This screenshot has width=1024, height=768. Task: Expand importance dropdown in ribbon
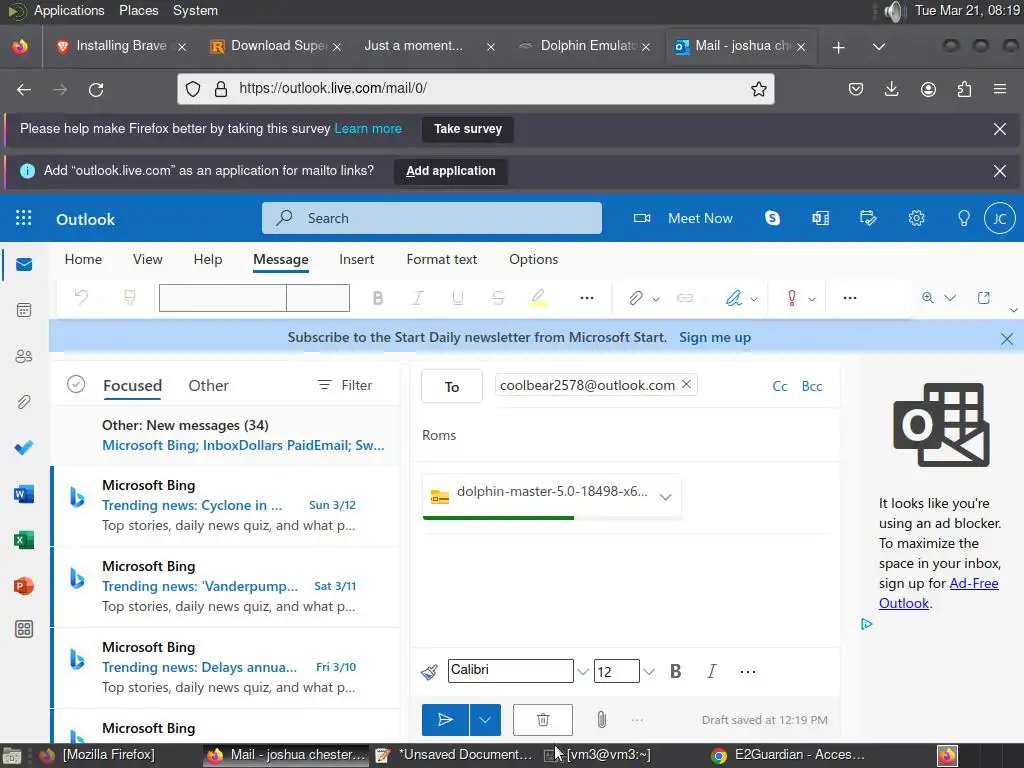point(812,299)
